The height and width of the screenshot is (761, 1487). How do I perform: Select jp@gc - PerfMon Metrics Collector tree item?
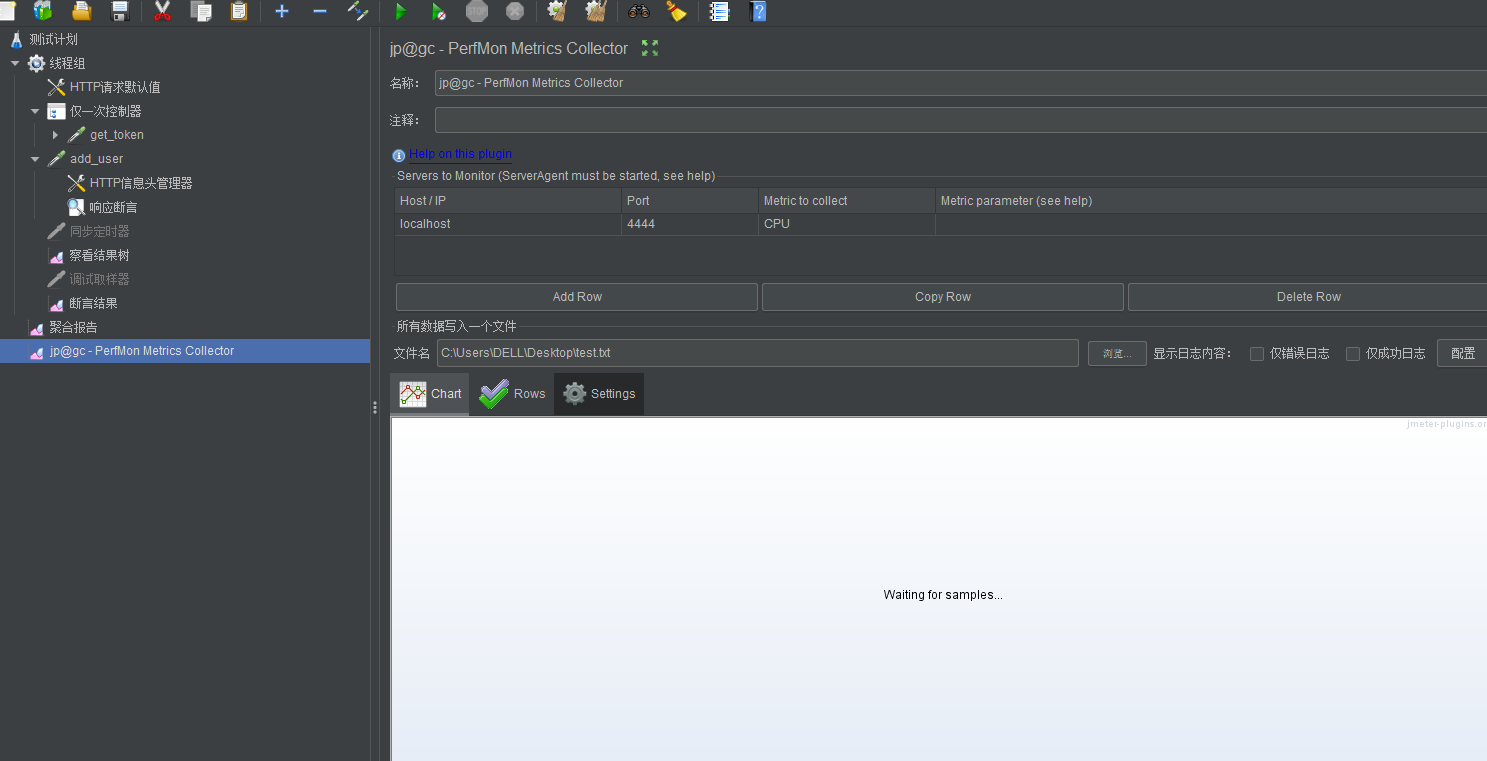142,351
